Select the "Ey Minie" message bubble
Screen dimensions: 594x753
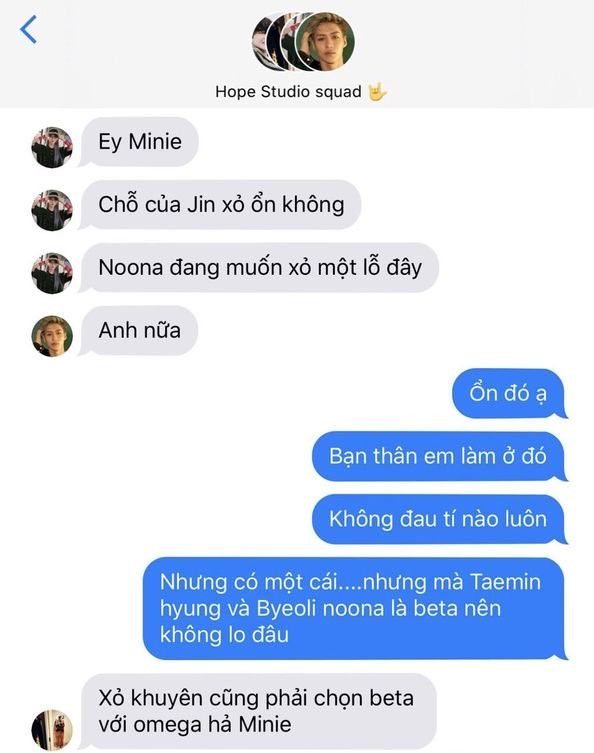tap(139, 142)
